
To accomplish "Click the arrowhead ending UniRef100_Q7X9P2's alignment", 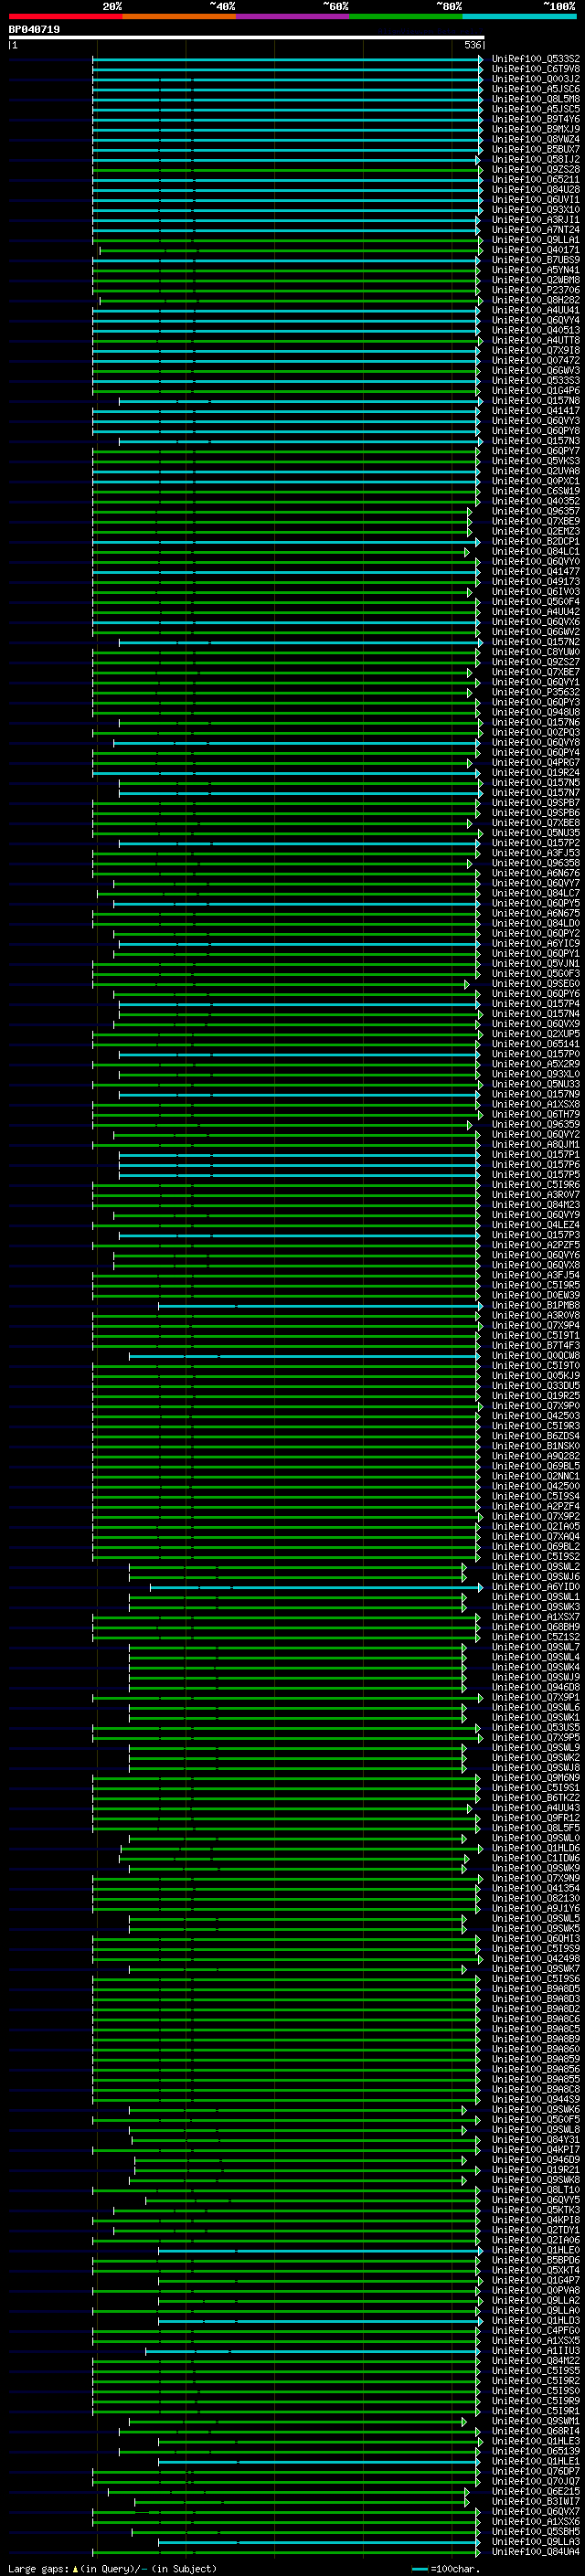I will pos(480,1517).
